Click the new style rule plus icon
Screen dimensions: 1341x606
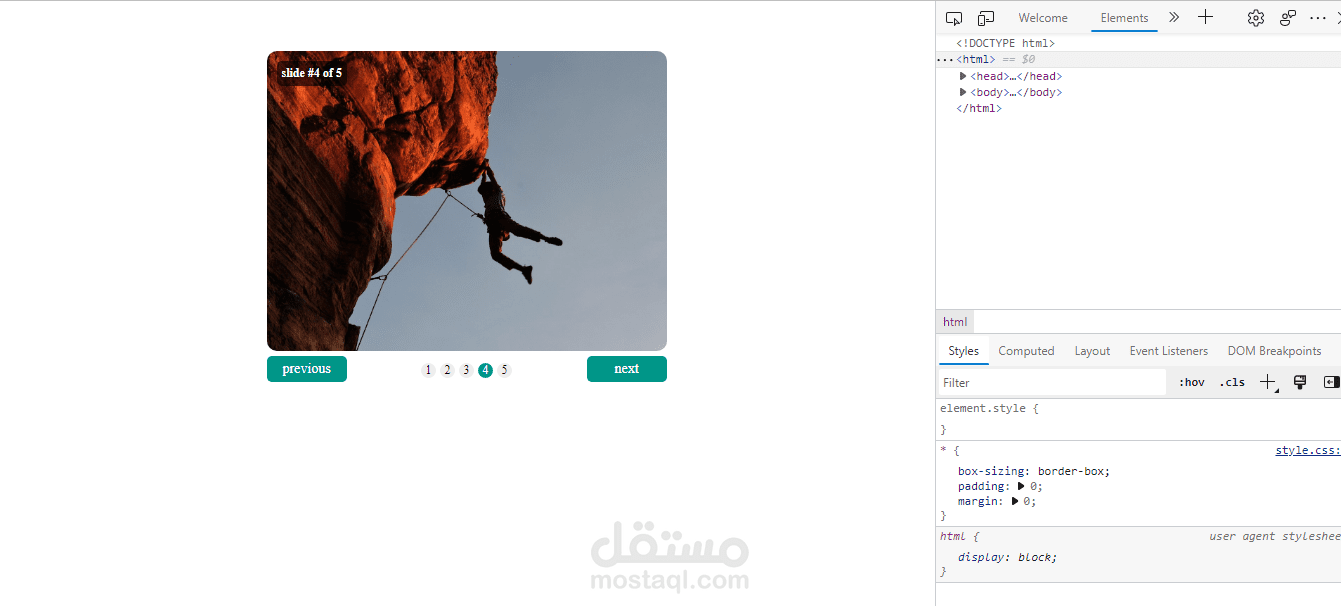(x=1268, y=381)
